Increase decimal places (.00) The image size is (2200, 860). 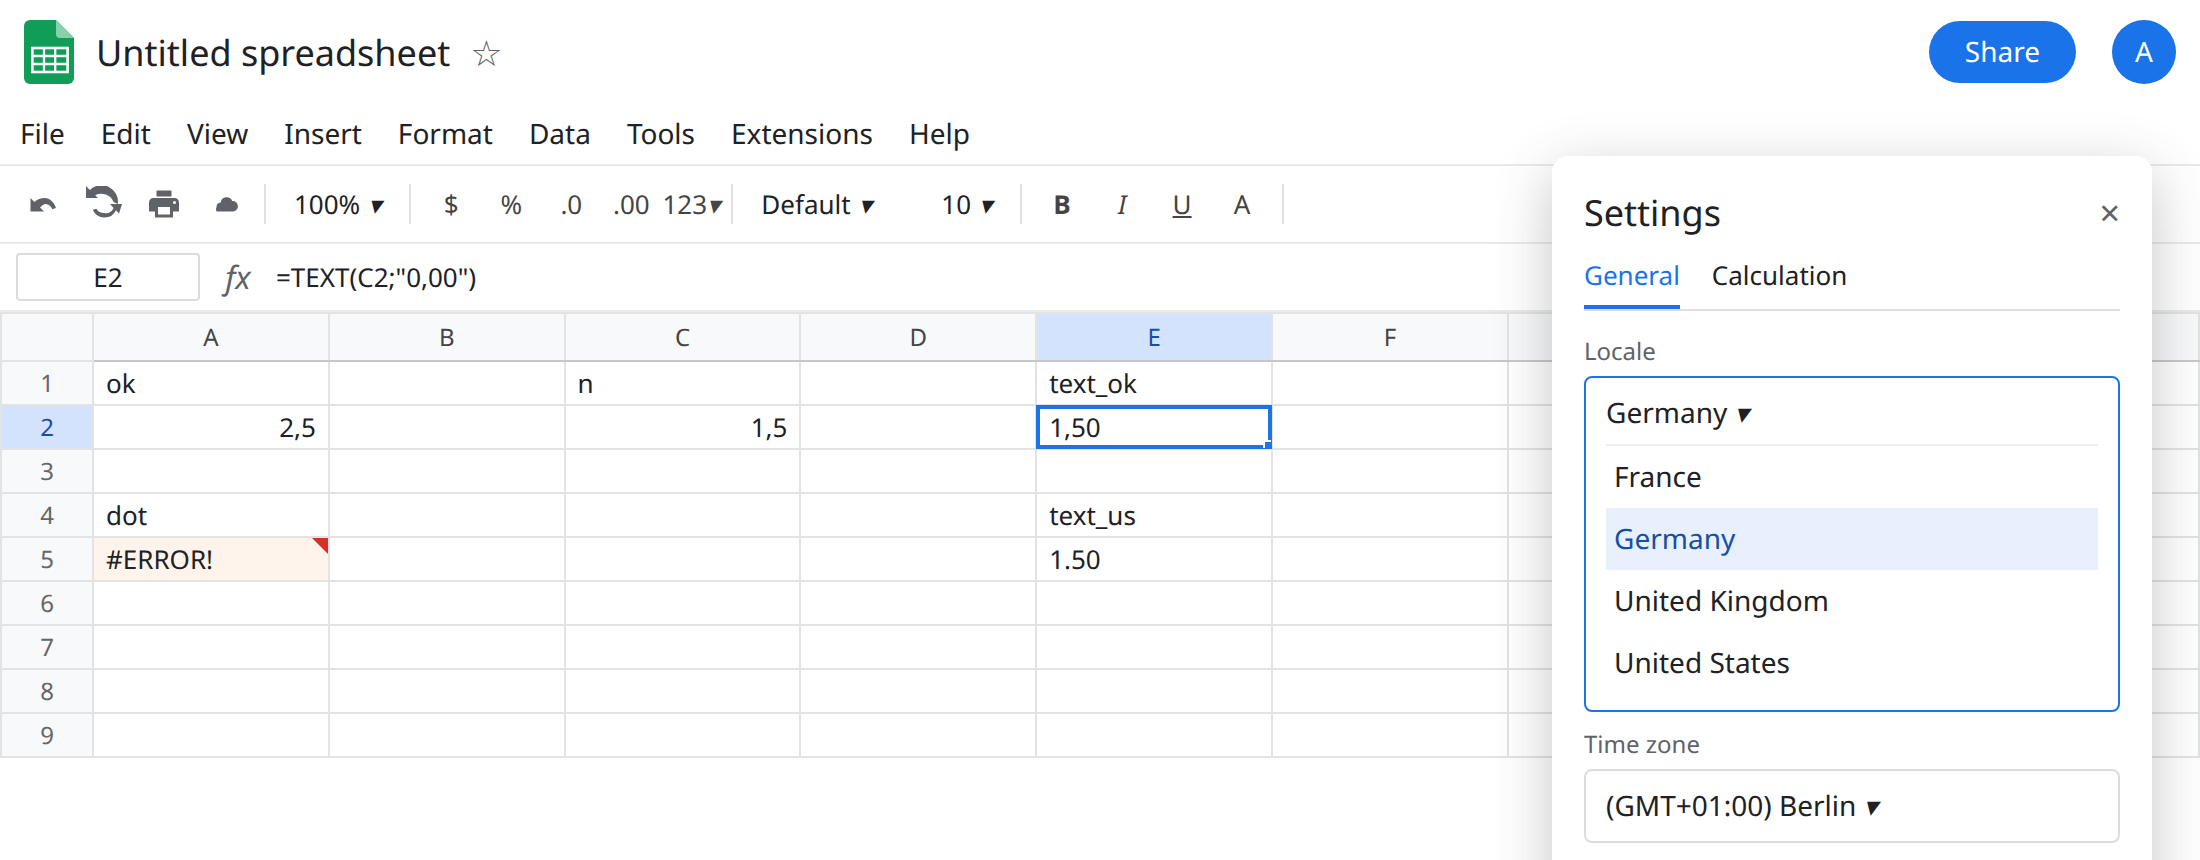click(630, 205)
